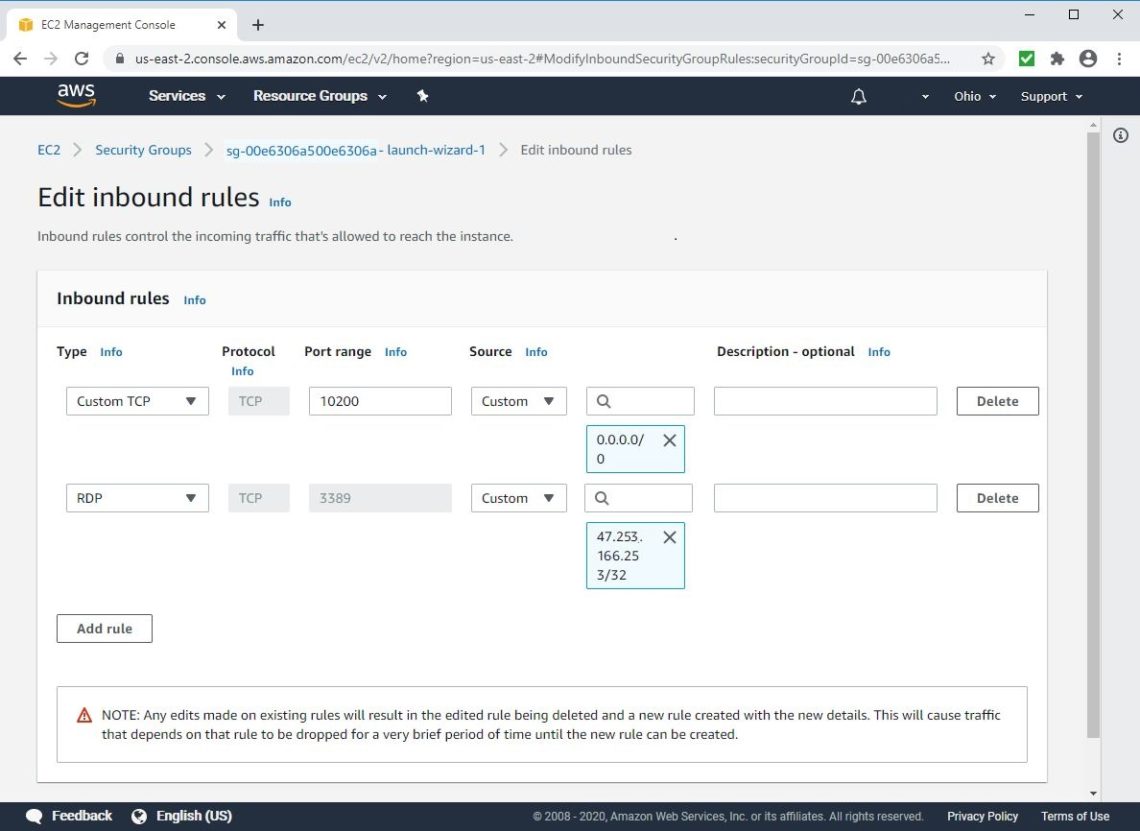Click the Info link next to Type
This screenshot has width=1140, height=831.
(111, 352)
